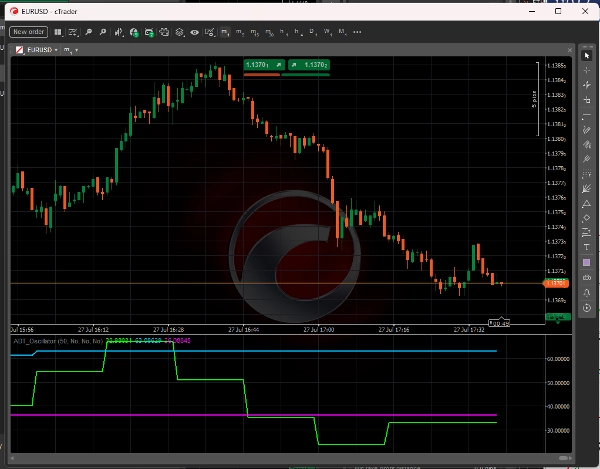Switch to the h4 timeframe
The width and height of the screenshot is (600, 469).
pos(298,32)
